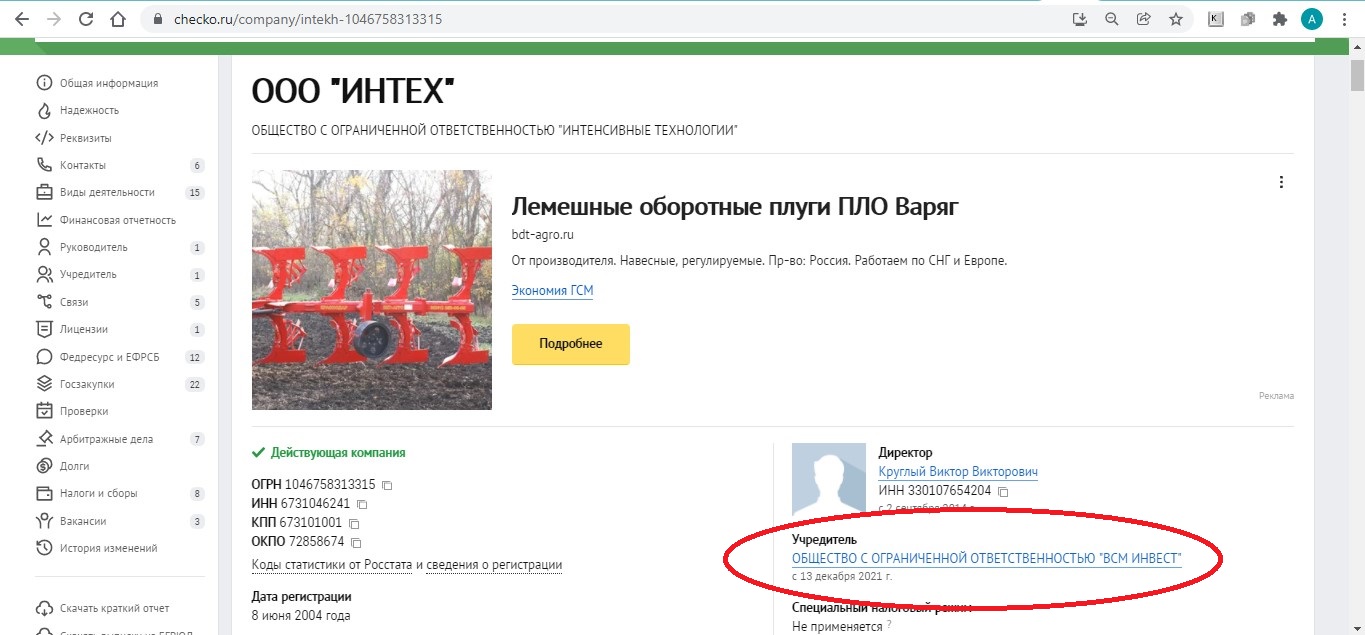This screenshot has height=635, width=1365.
Task: Click the Долги coin icon
Action: [x=44, y=466]
